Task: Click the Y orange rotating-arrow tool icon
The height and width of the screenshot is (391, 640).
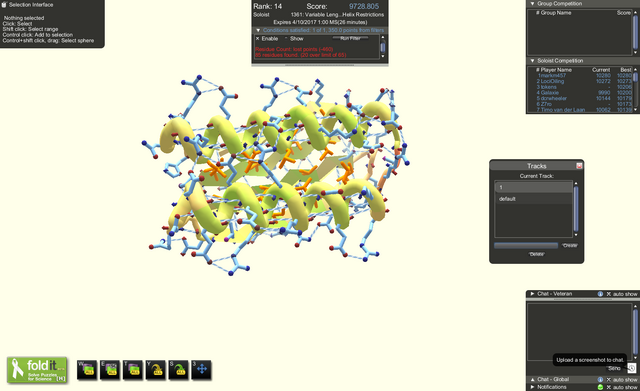Action: (x=156, y=370)
